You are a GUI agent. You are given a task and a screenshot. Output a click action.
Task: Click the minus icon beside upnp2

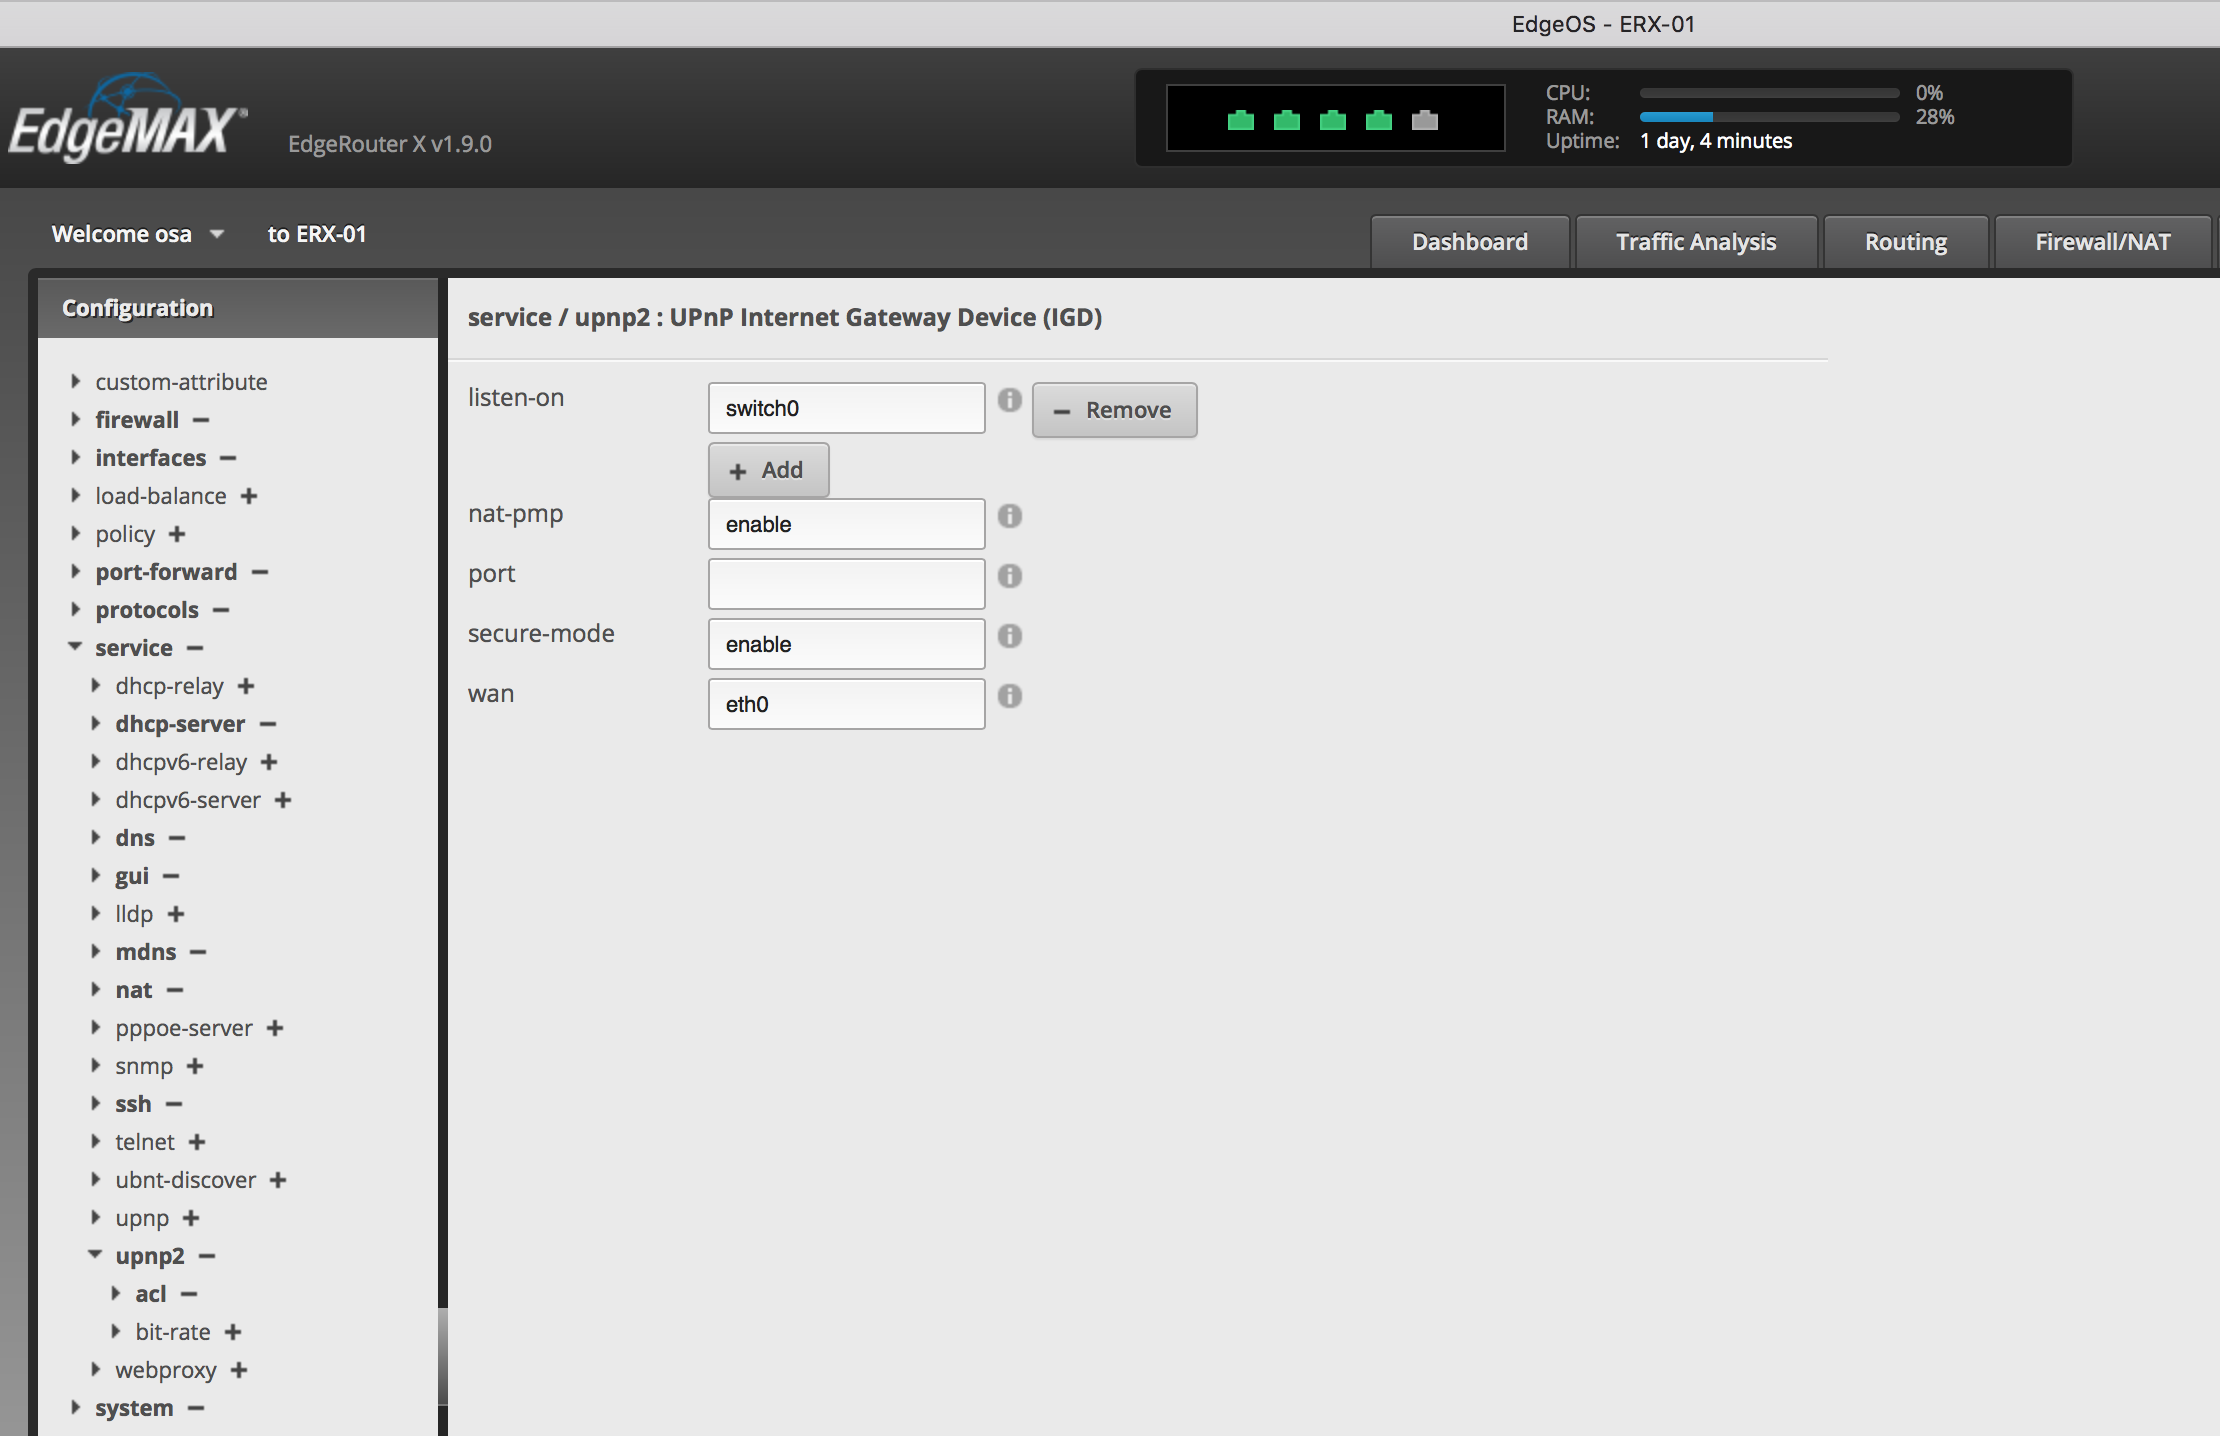tap(207, 1256)
